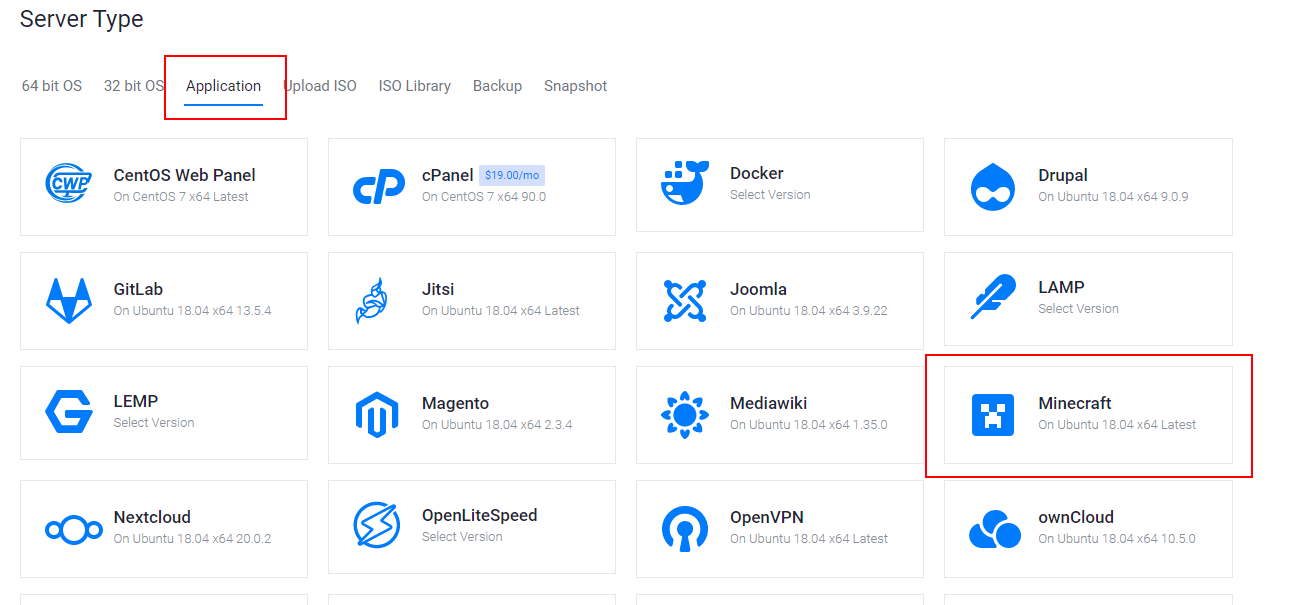Choose the Jitsi icon
The image size is (1309, 605).
[371, 301]
